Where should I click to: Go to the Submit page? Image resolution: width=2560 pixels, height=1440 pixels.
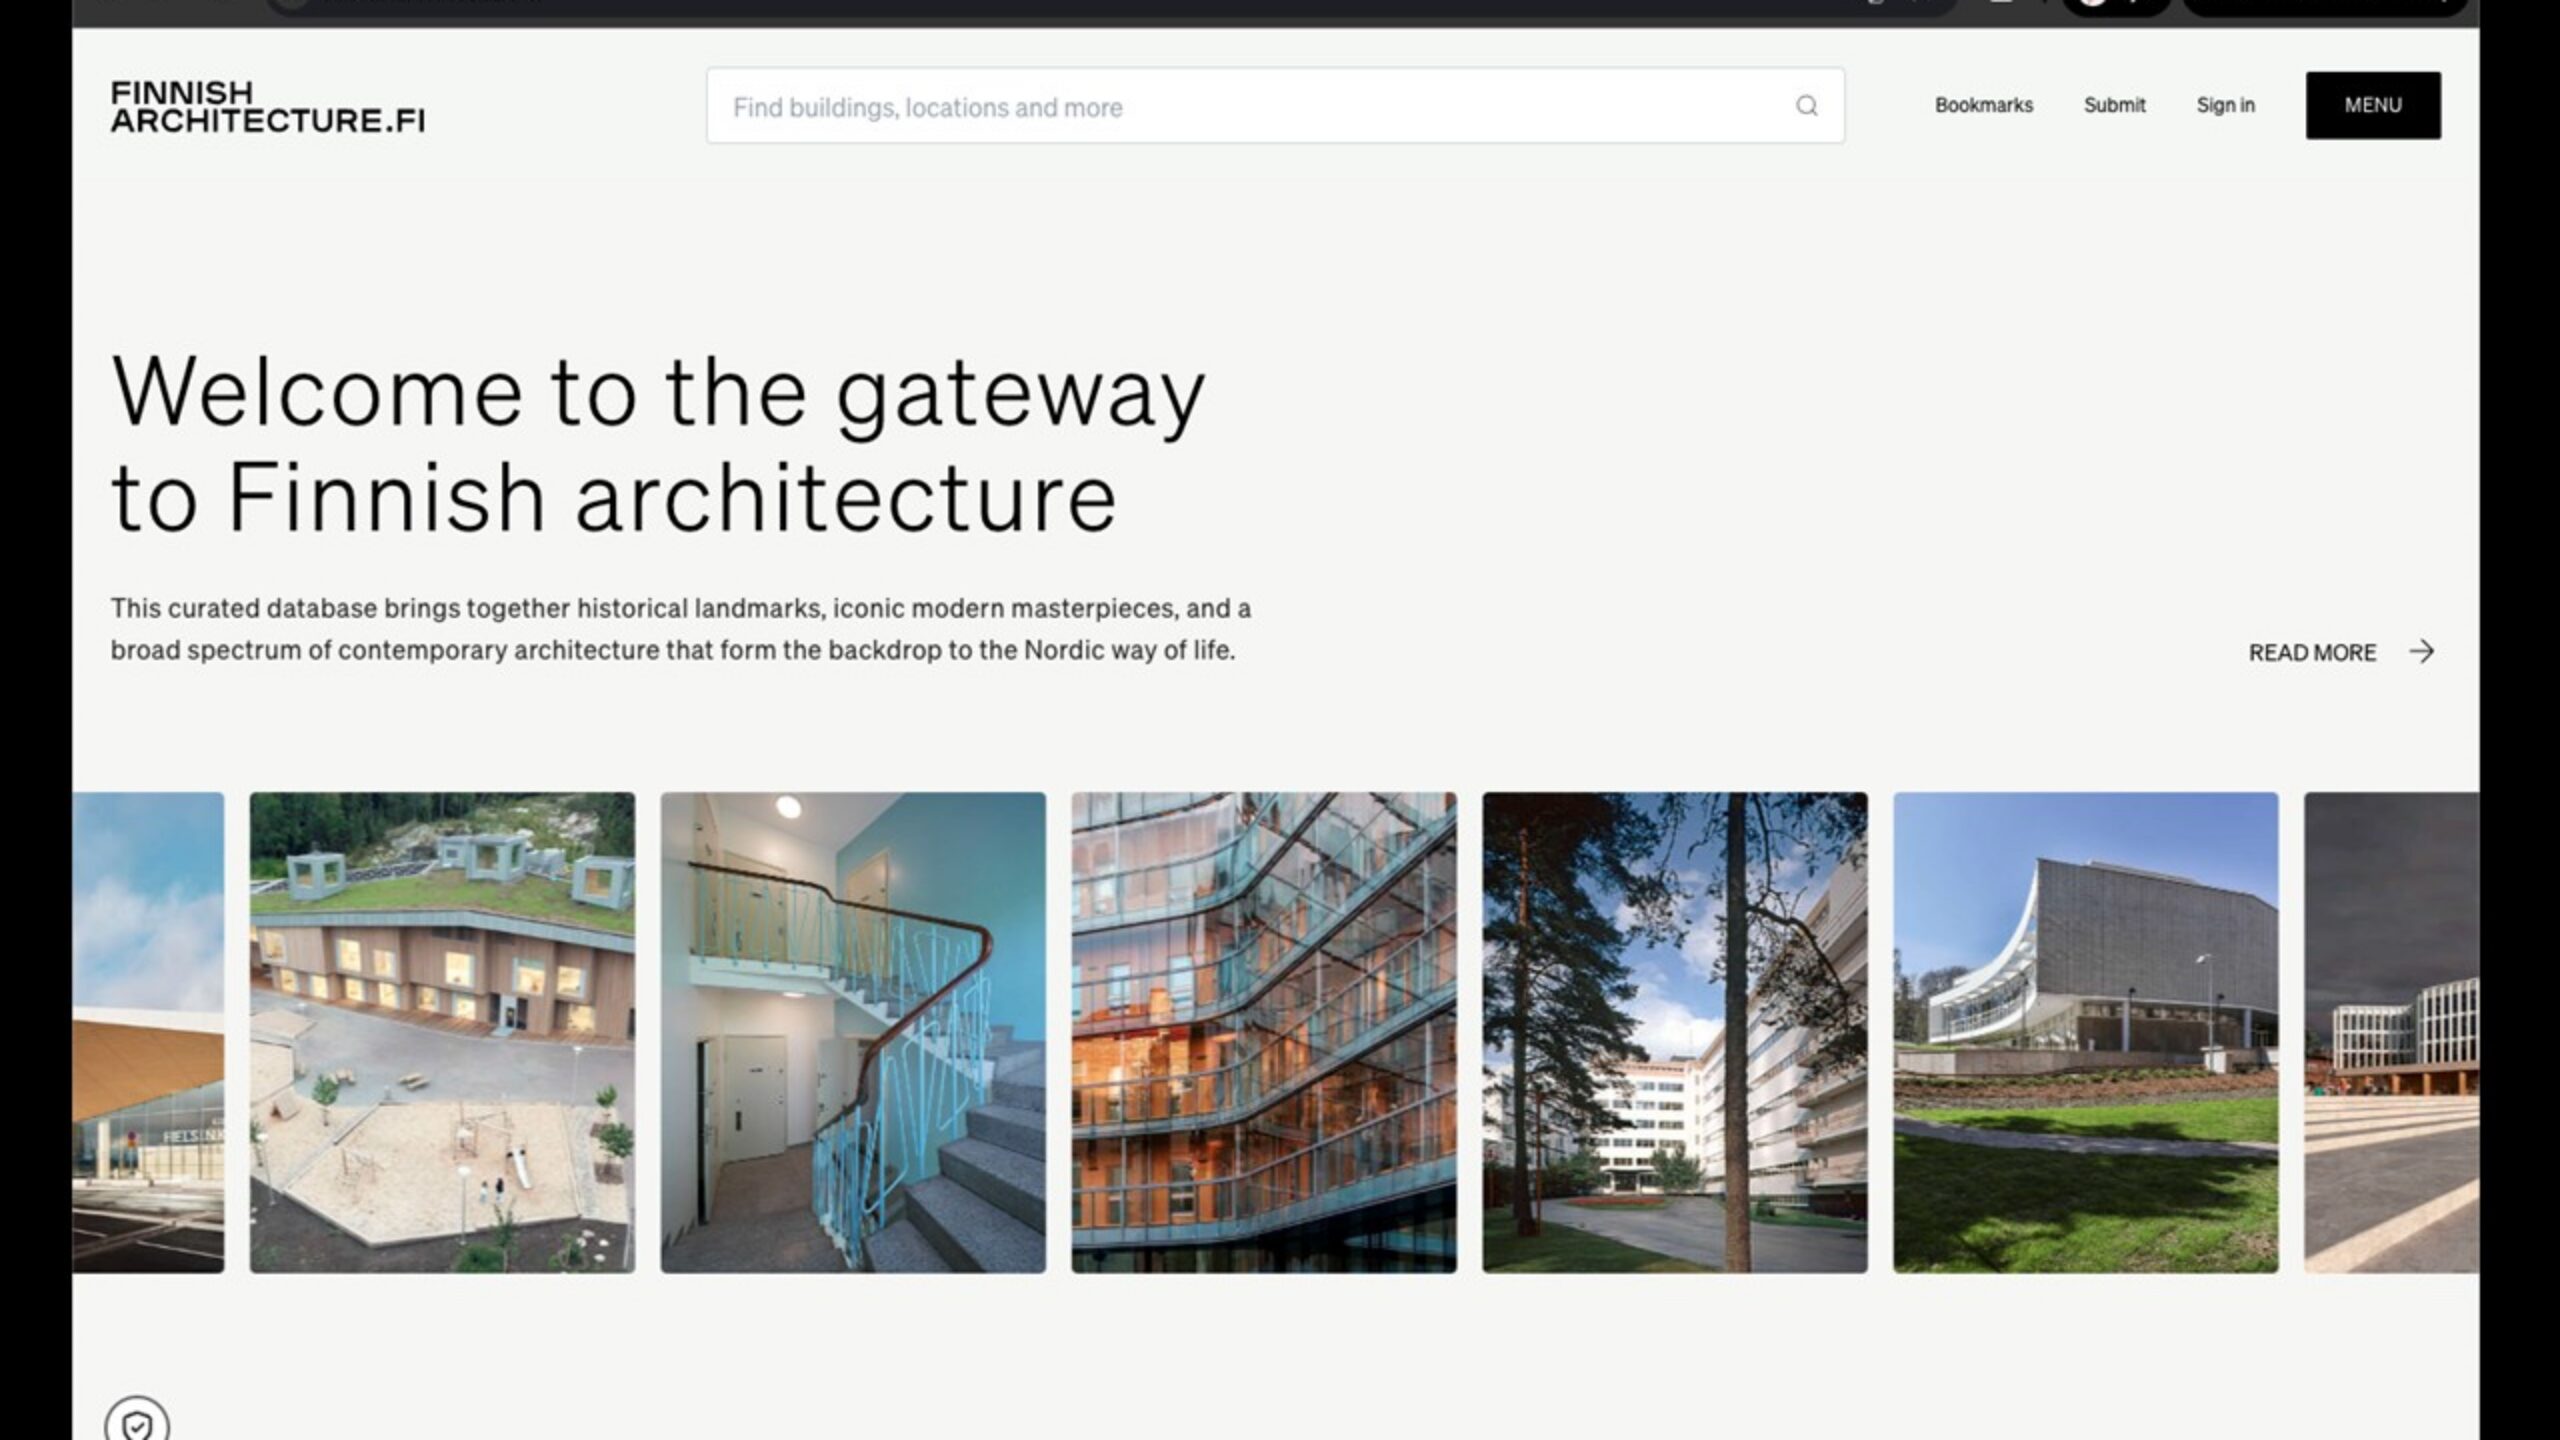click(2114, 105)
